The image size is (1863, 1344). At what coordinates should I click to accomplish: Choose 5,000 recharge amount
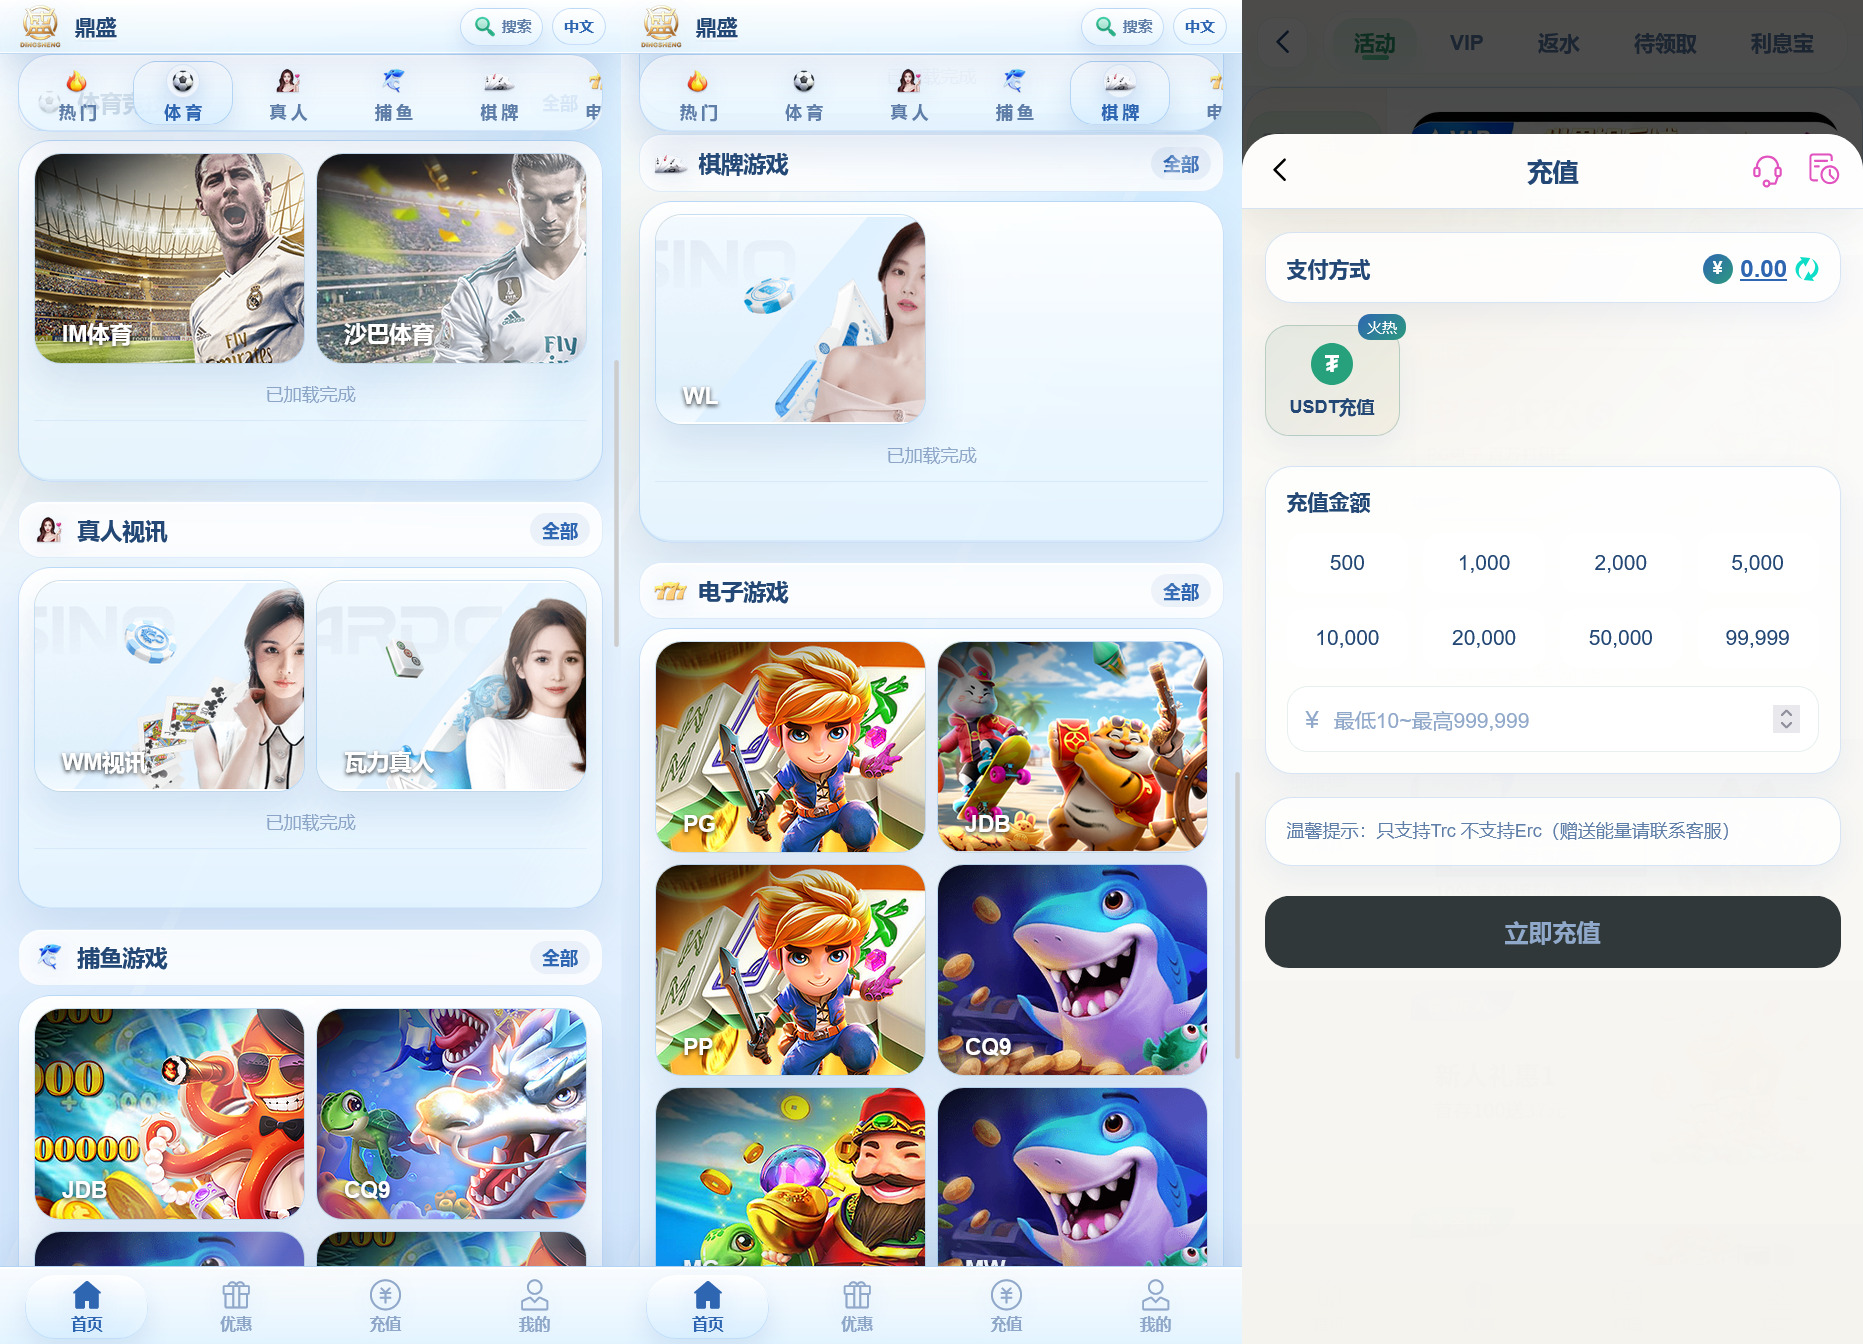(x=1757, y=563)
